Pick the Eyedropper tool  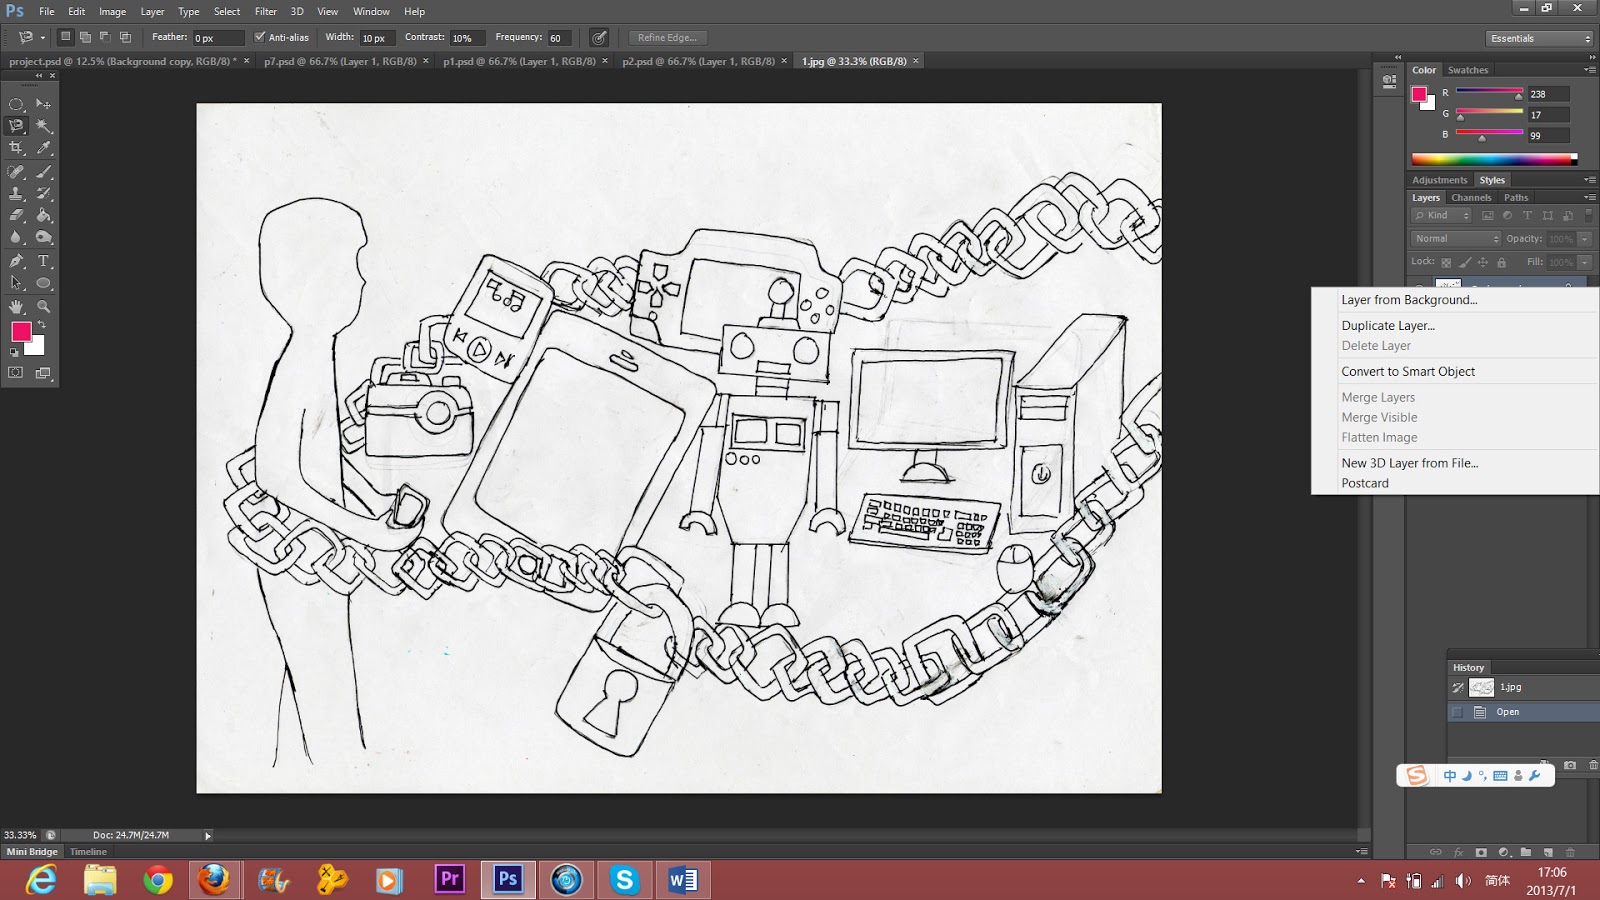click(44, 148)
